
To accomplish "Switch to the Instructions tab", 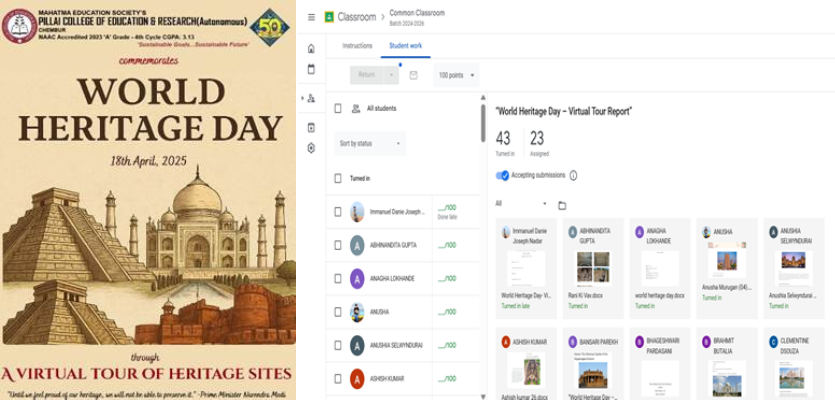I will coord(357,46).
